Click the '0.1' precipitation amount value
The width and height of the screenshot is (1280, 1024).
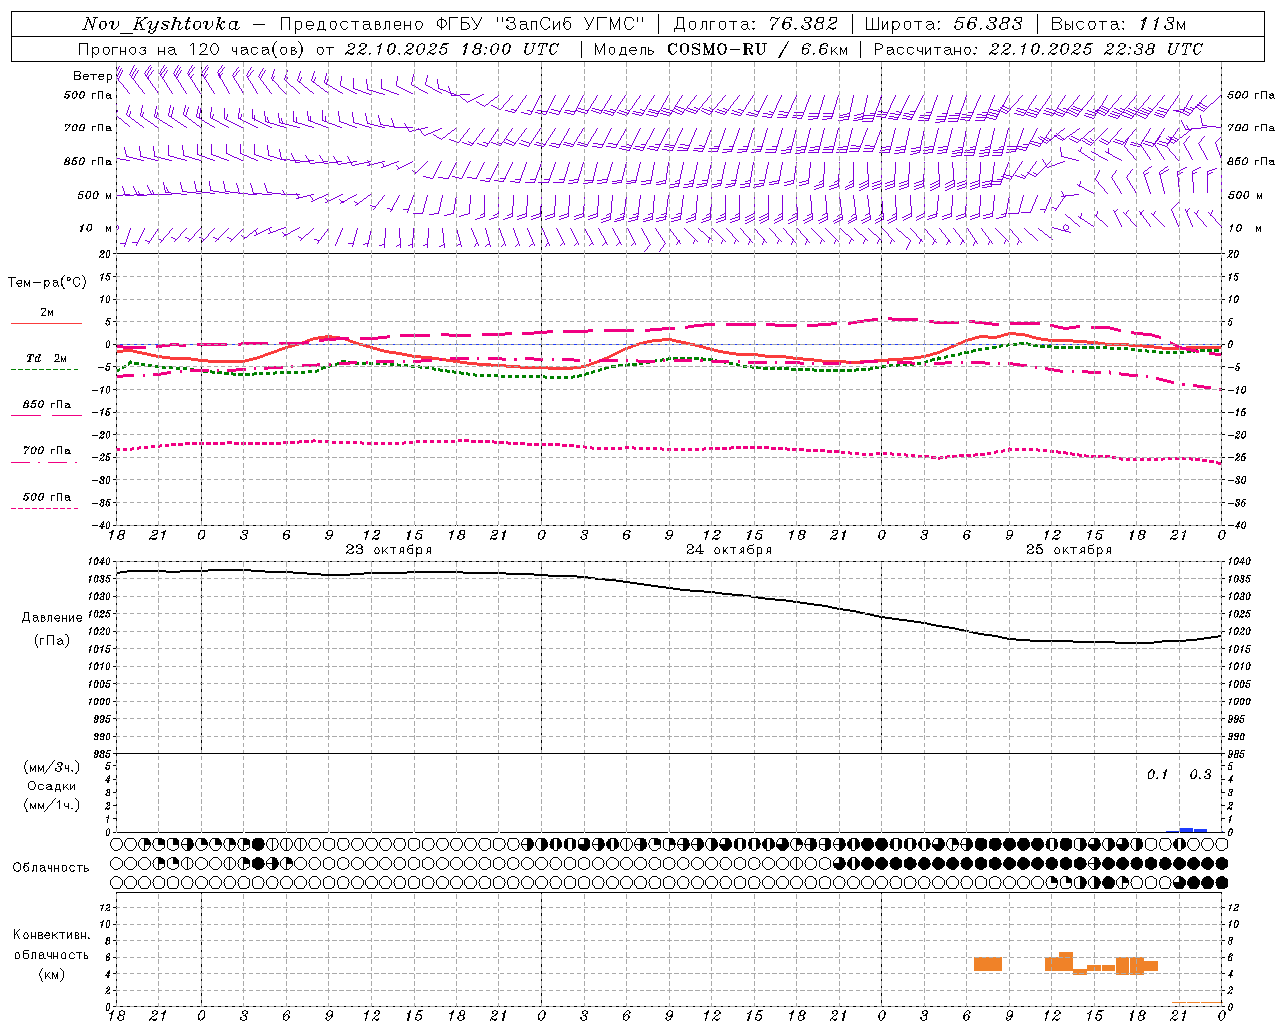pyautogui.click(x=1157, y=774)
